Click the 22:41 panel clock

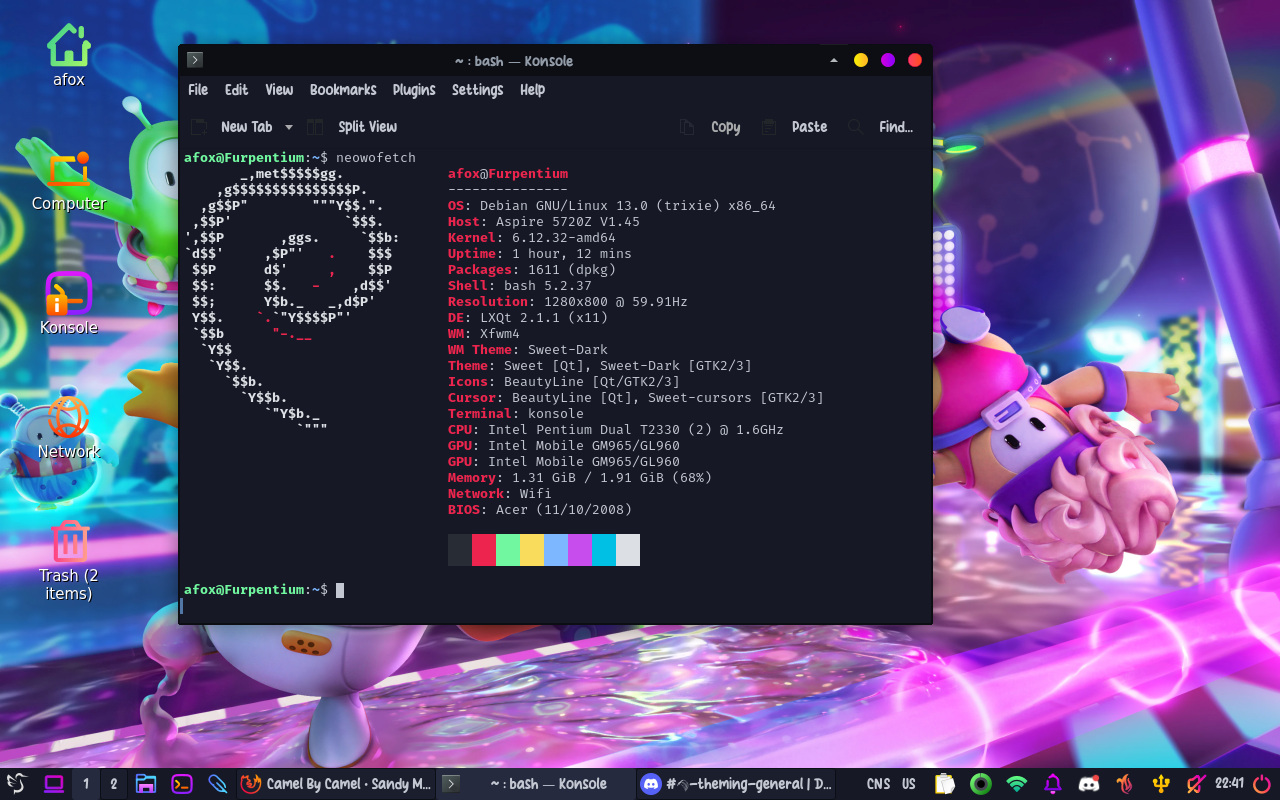(x=1229, y=784)
